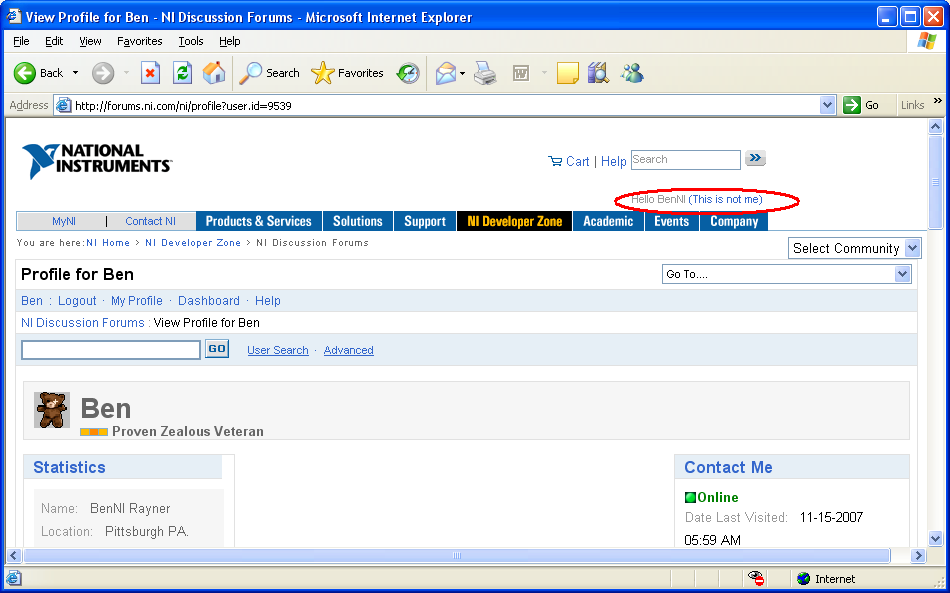This screenshot has width=950, height=593.
Task: Click the horizontal scrollbar right arrow
Action: pos(918,555)
